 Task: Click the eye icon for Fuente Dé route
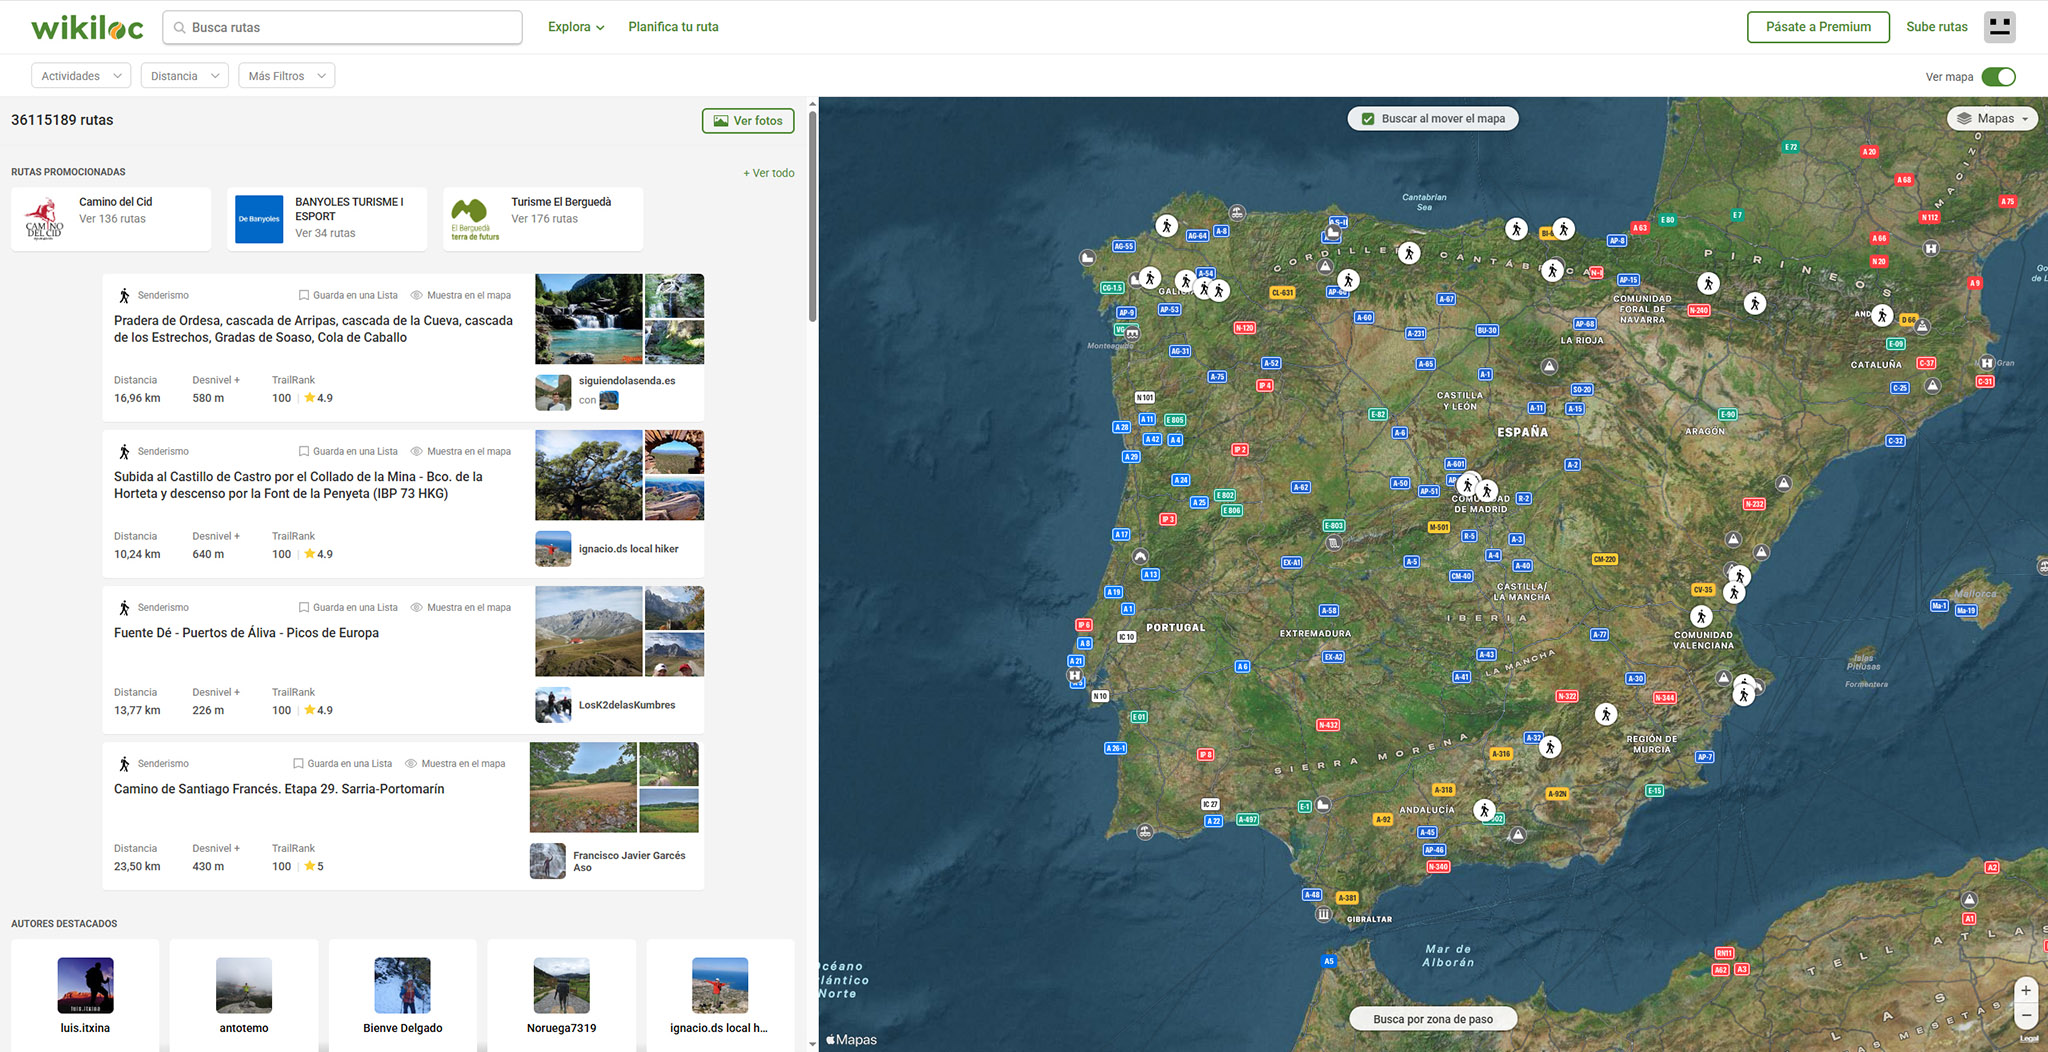(x=417, y=608)
